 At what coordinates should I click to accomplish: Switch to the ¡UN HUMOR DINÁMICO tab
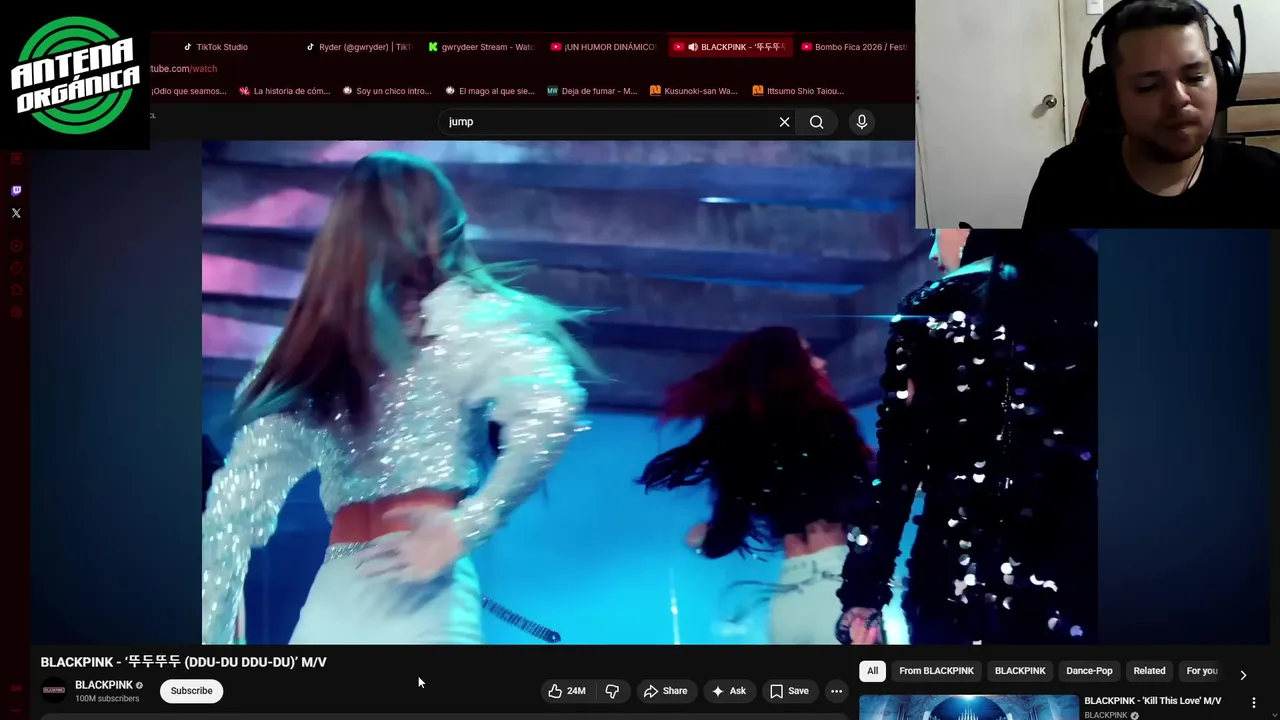tap(603, 47)
